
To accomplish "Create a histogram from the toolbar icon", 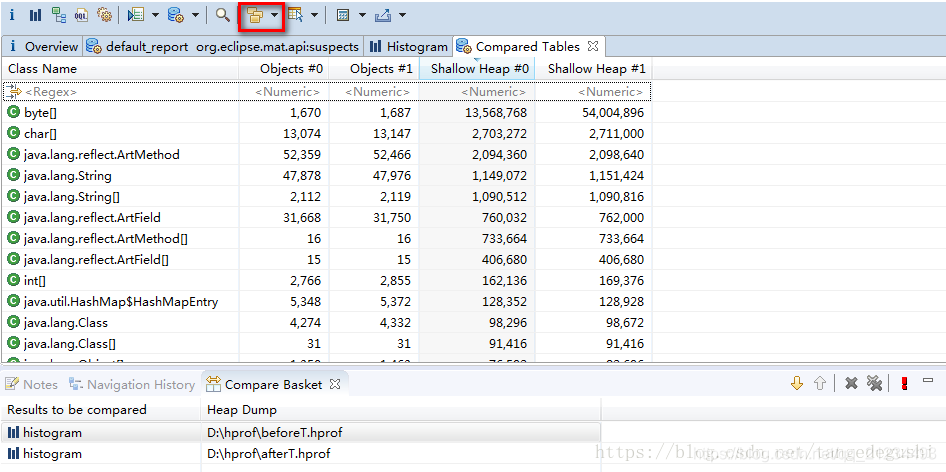I will 35,15.
